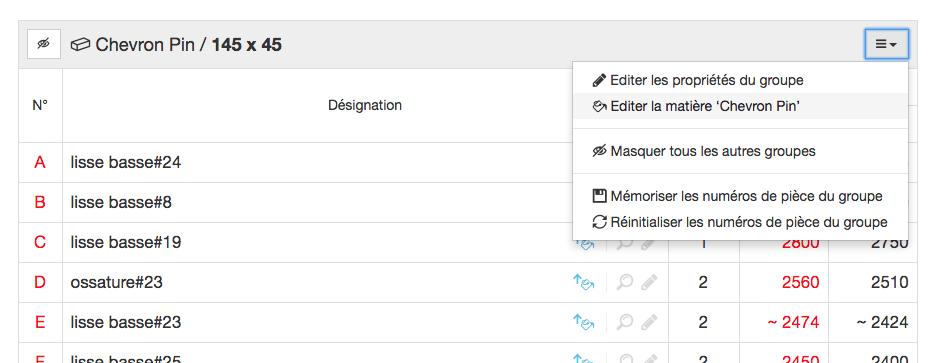Viewport: 948px width, 363px height.
Task: Open the group hamburger dropdown menu
Action: [886, 44]
